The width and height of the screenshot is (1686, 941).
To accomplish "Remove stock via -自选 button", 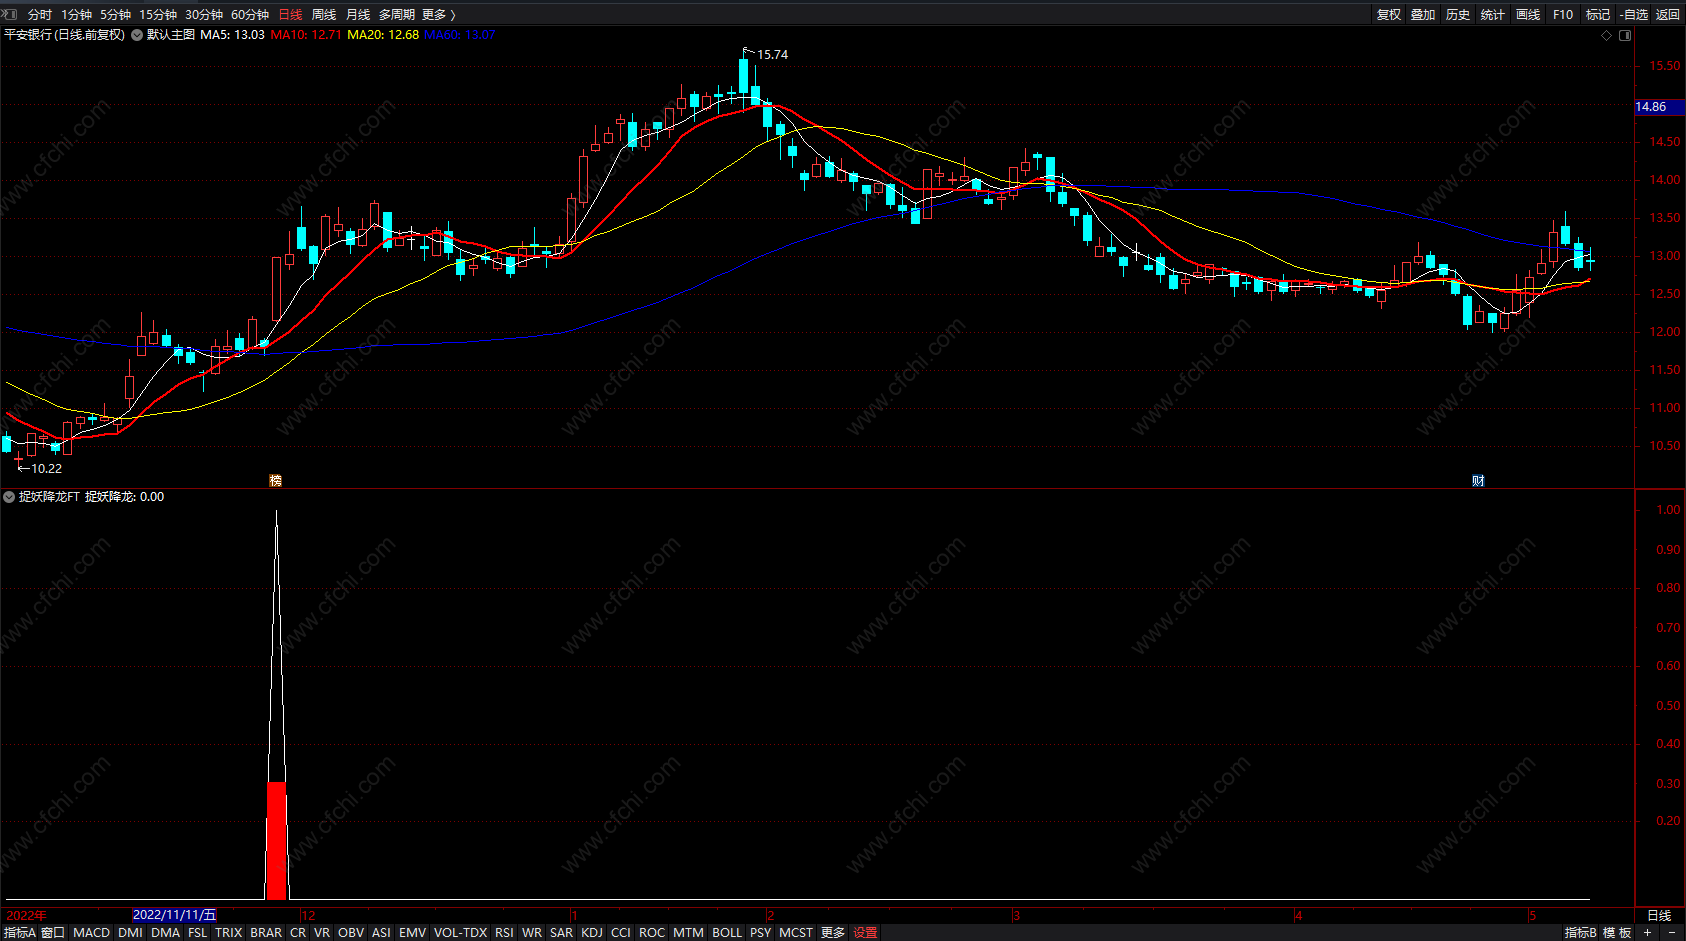I will 1634,15.
